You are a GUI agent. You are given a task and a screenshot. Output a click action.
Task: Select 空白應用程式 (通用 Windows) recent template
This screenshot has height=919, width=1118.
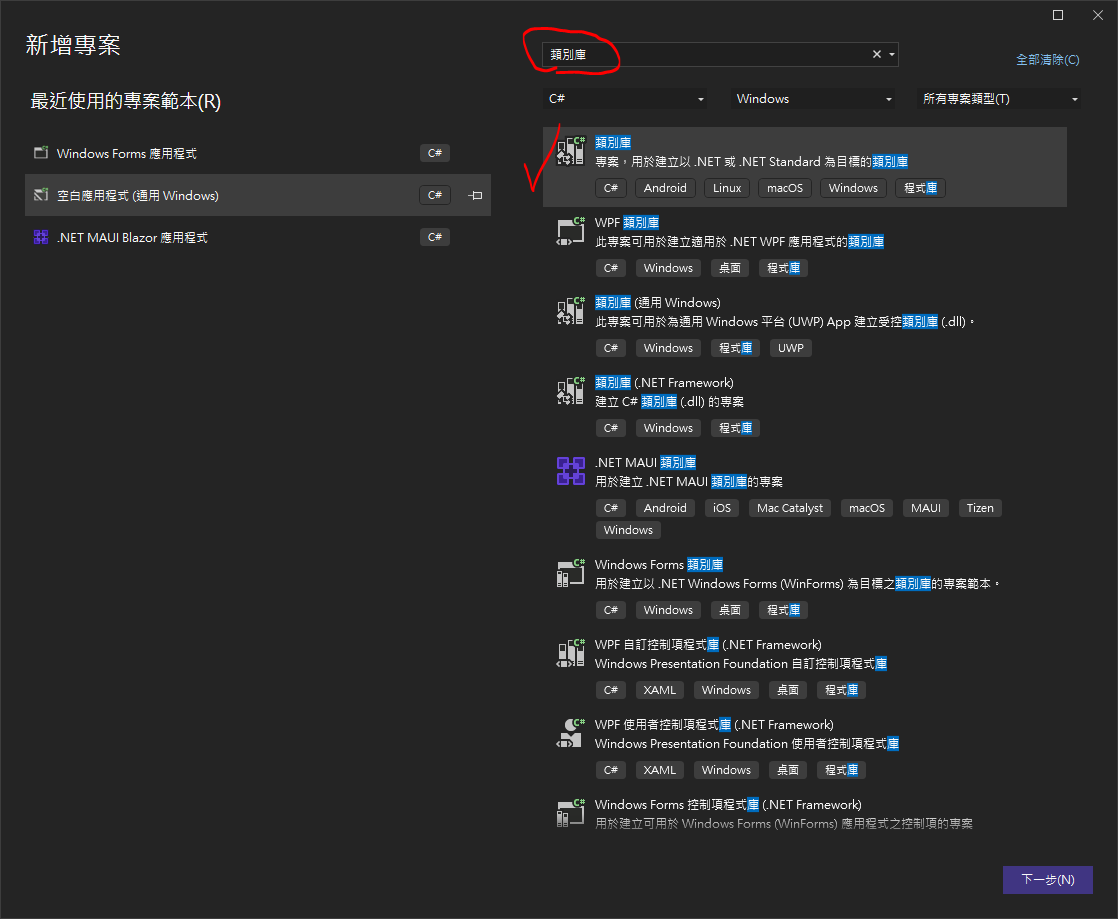click(x=257, y=195)
